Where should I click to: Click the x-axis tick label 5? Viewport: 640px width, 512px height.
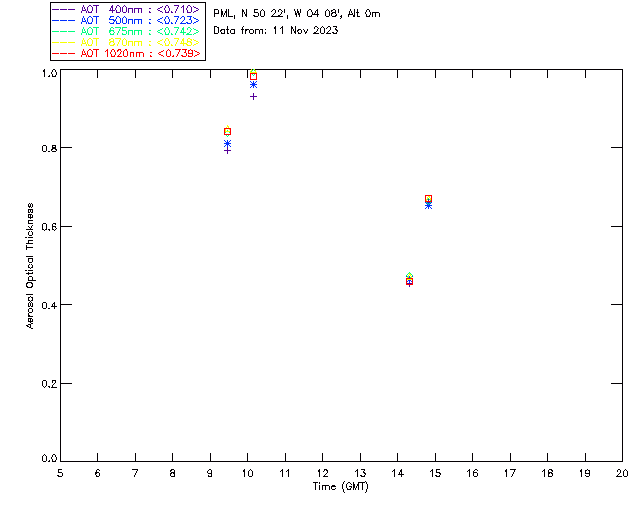60,473
